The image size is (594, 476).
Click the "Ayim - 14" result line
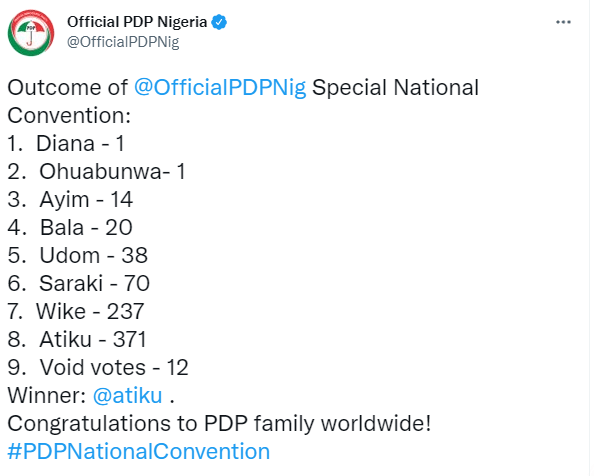pos(70,200)
